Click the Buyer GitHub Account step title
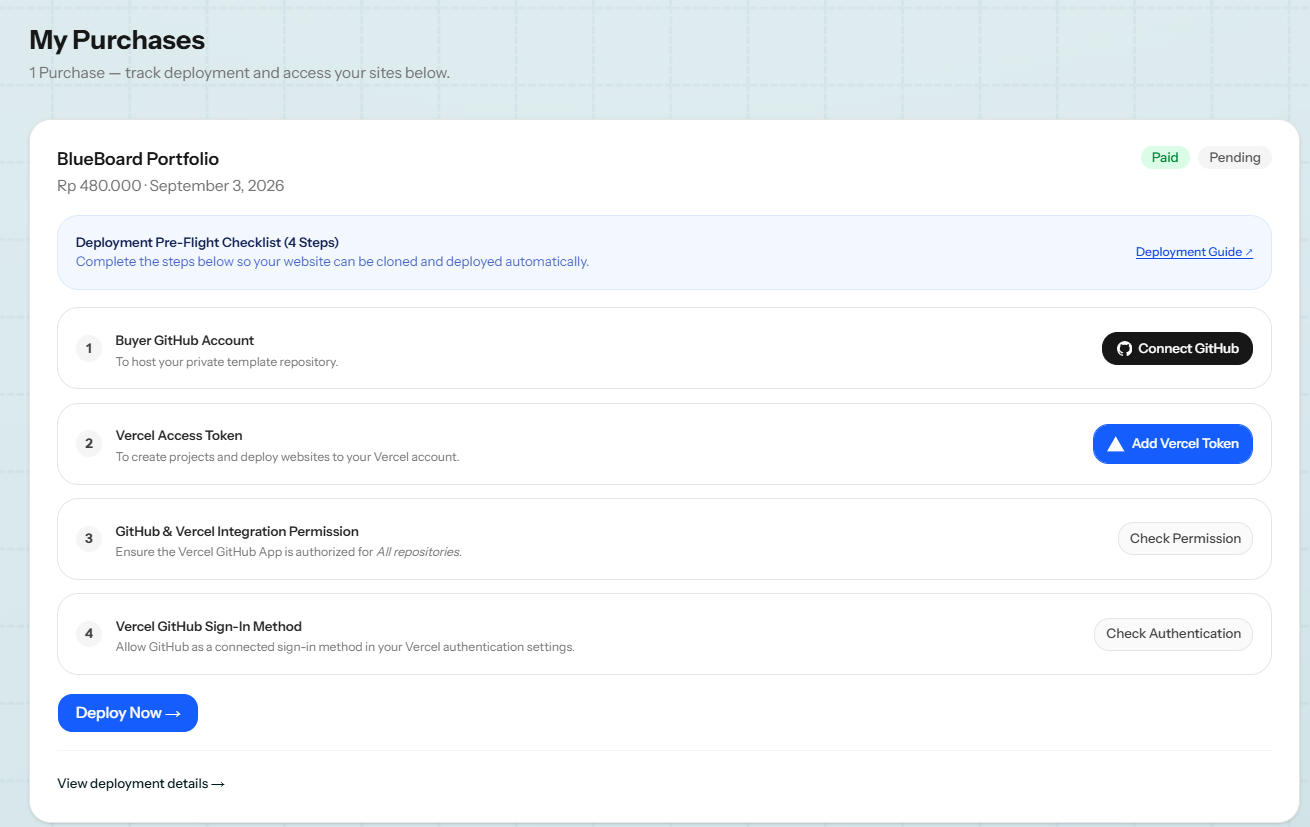Screen dimensions: 1310x827 click(x=185, y=341)
